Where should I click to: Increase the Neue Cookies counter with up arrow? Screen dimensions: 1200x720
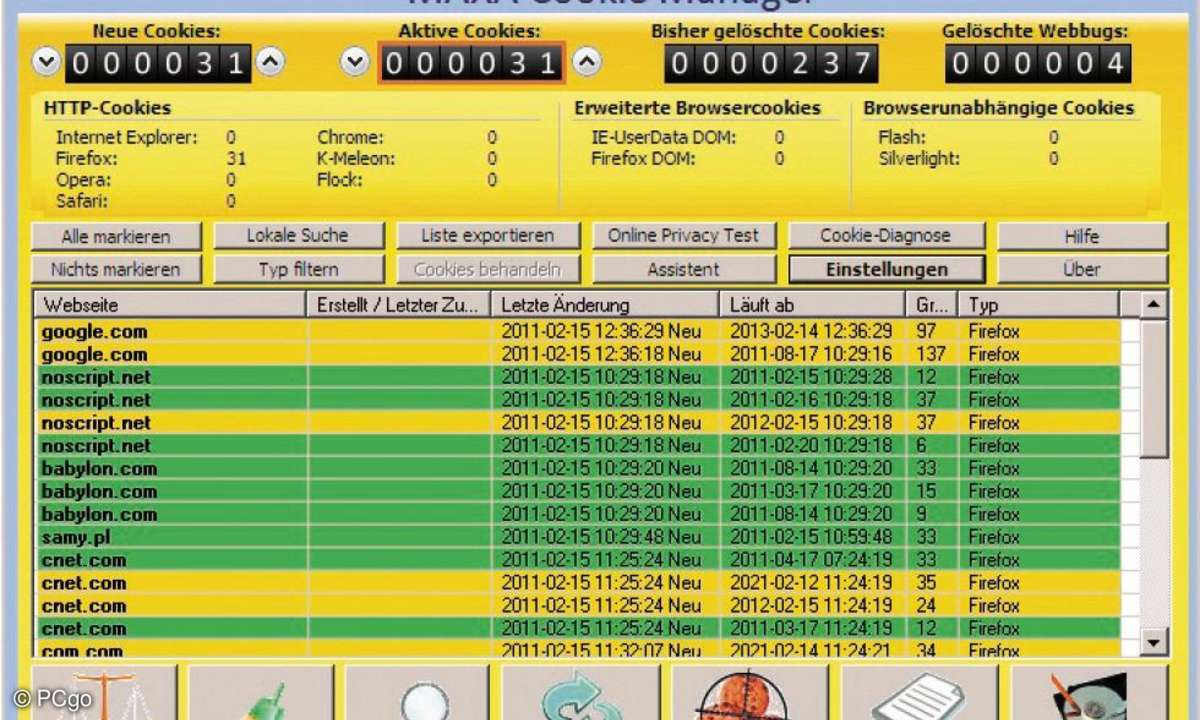point(270,64)
